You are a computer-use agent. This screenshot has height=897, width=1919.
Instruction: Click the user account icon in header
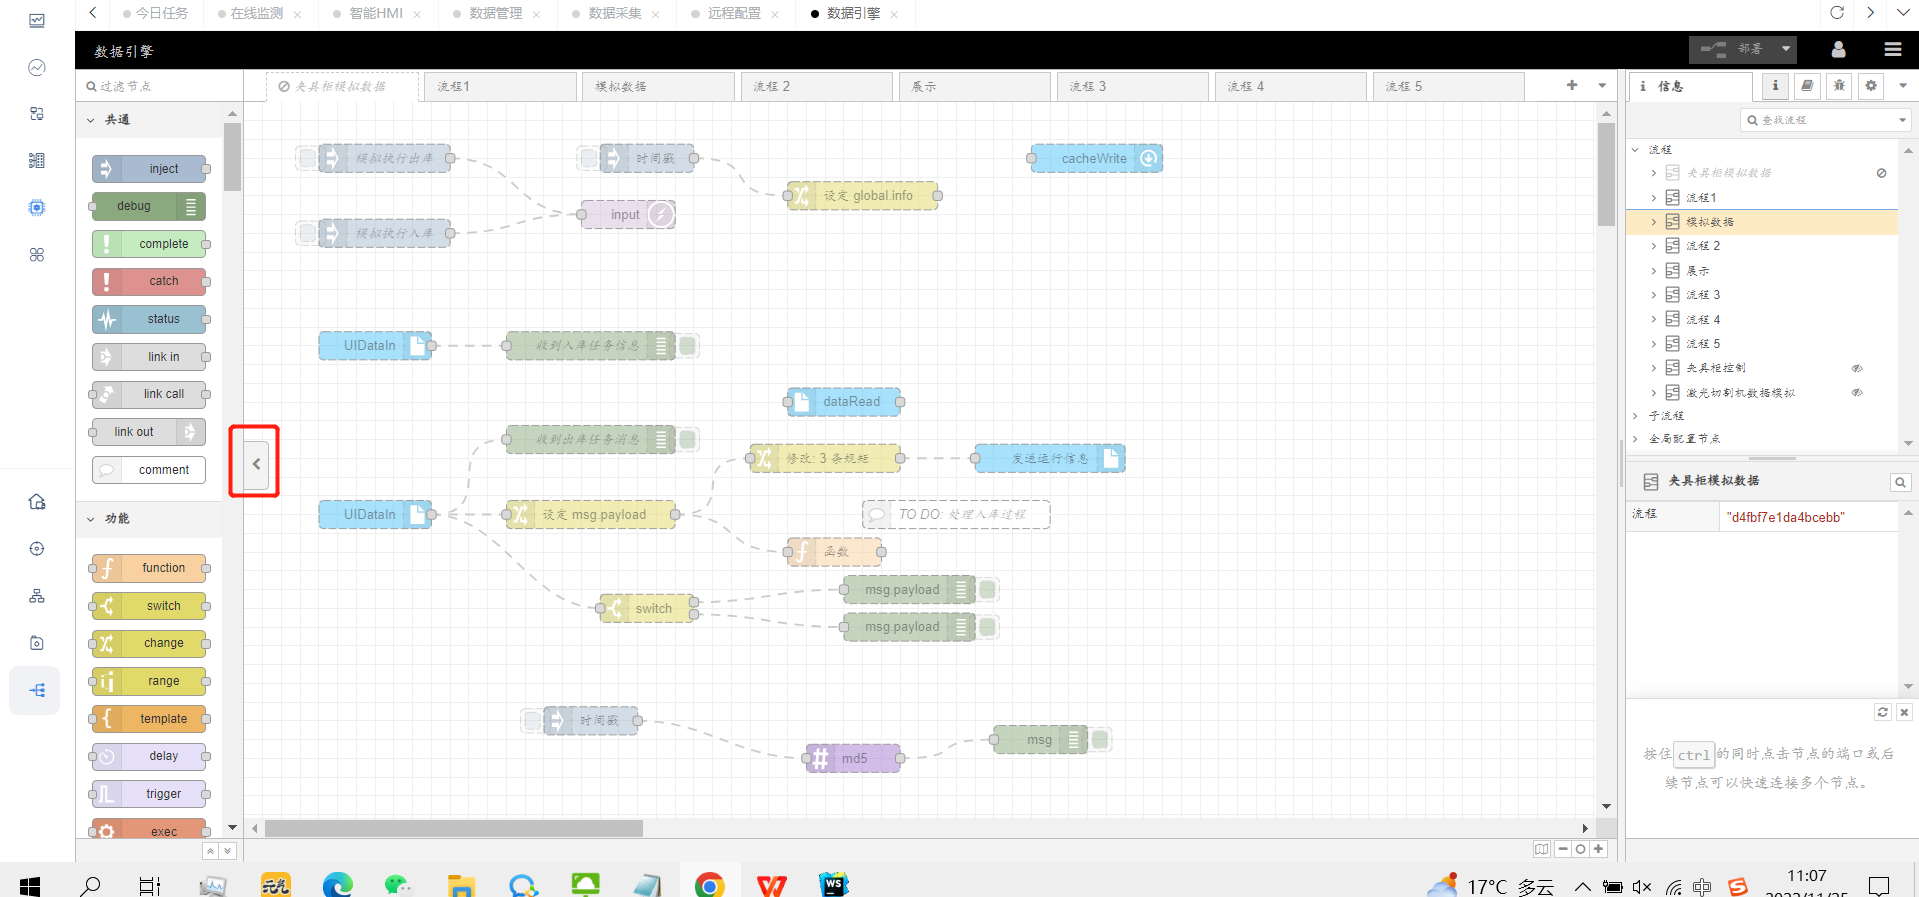pos(1838,49)
